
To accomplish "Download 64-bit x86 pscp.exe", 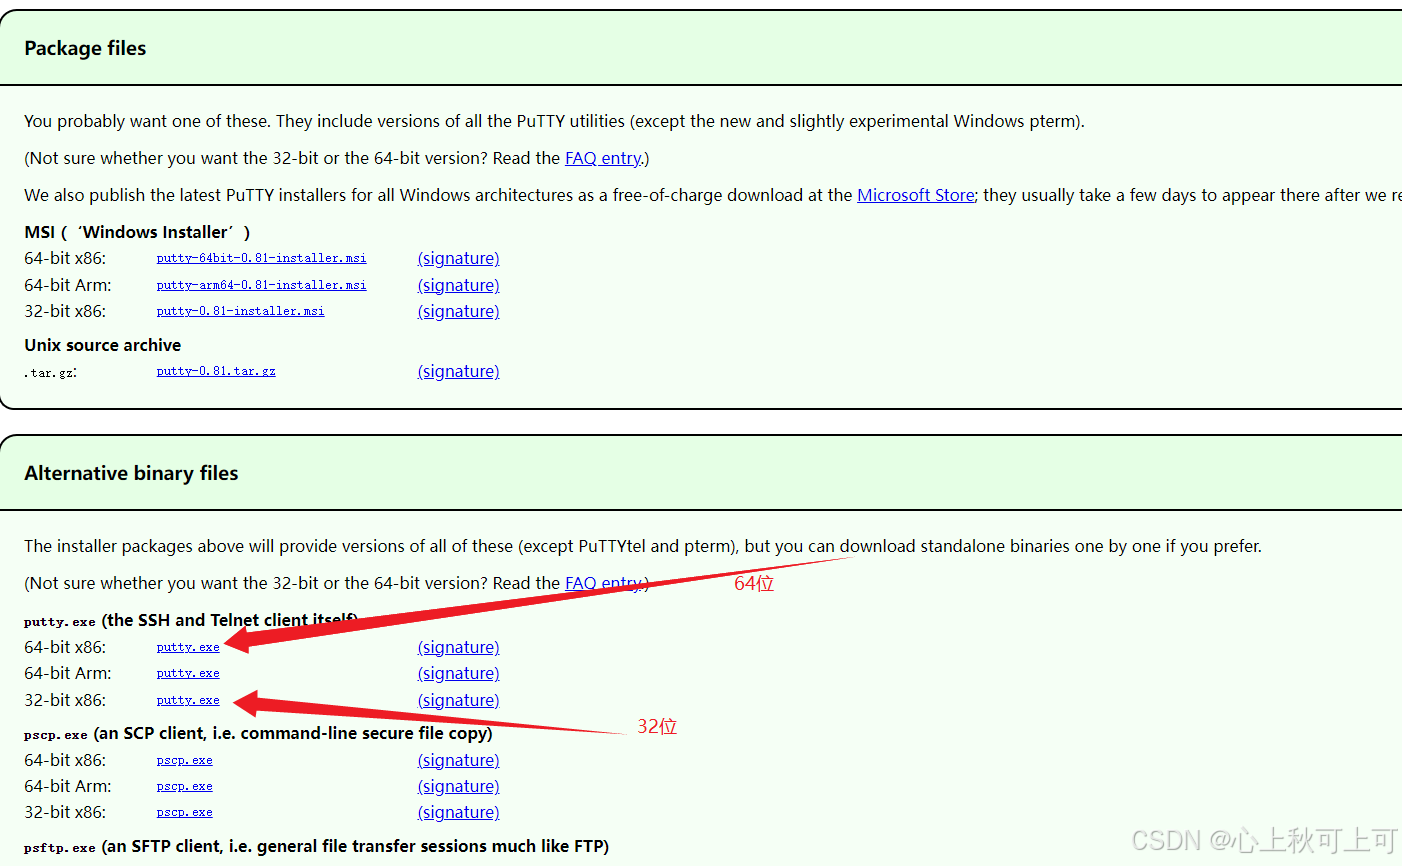I will pyautogui.click(x=184, y=760).
